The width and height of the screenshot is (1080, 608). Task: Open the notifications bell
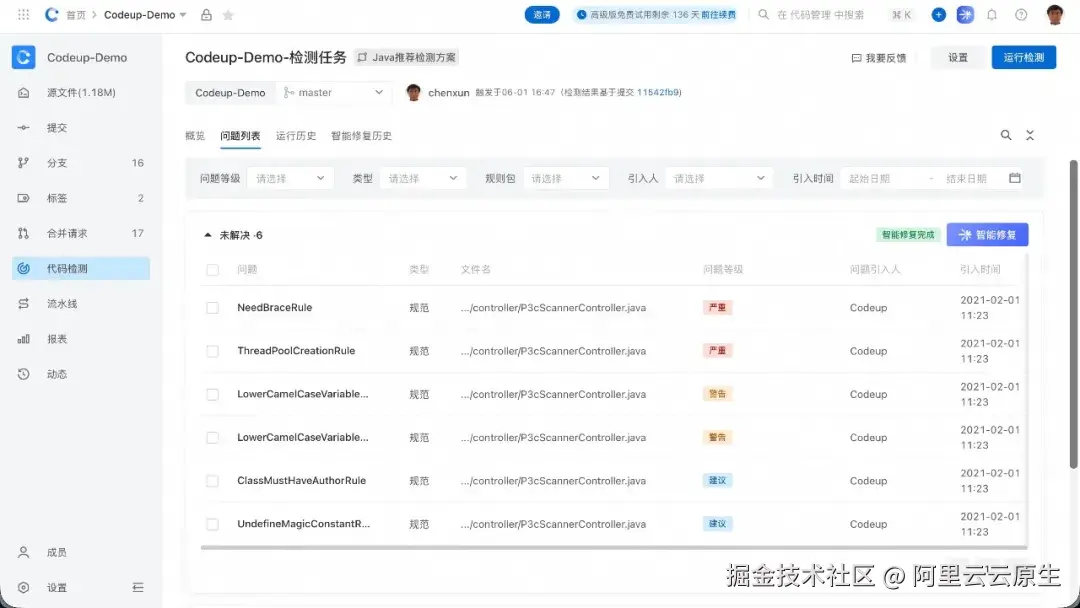(x=992, y=14)
